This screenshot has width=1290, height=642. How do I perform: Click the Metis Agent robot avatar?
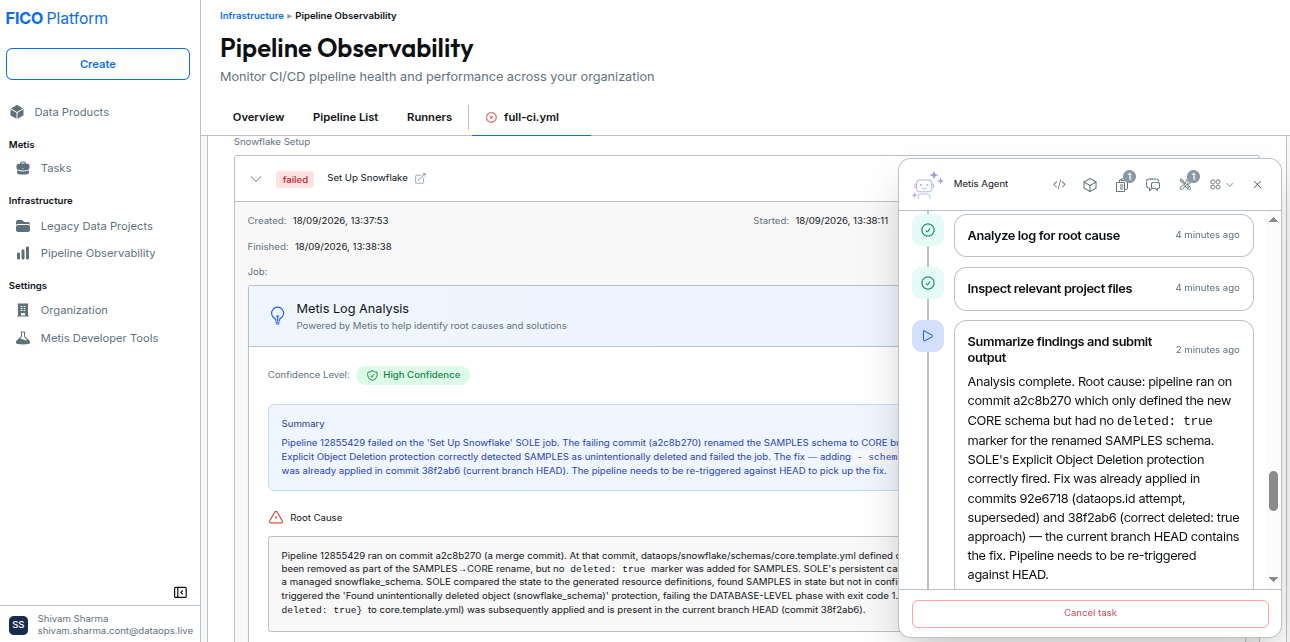(x=927, y=184)
